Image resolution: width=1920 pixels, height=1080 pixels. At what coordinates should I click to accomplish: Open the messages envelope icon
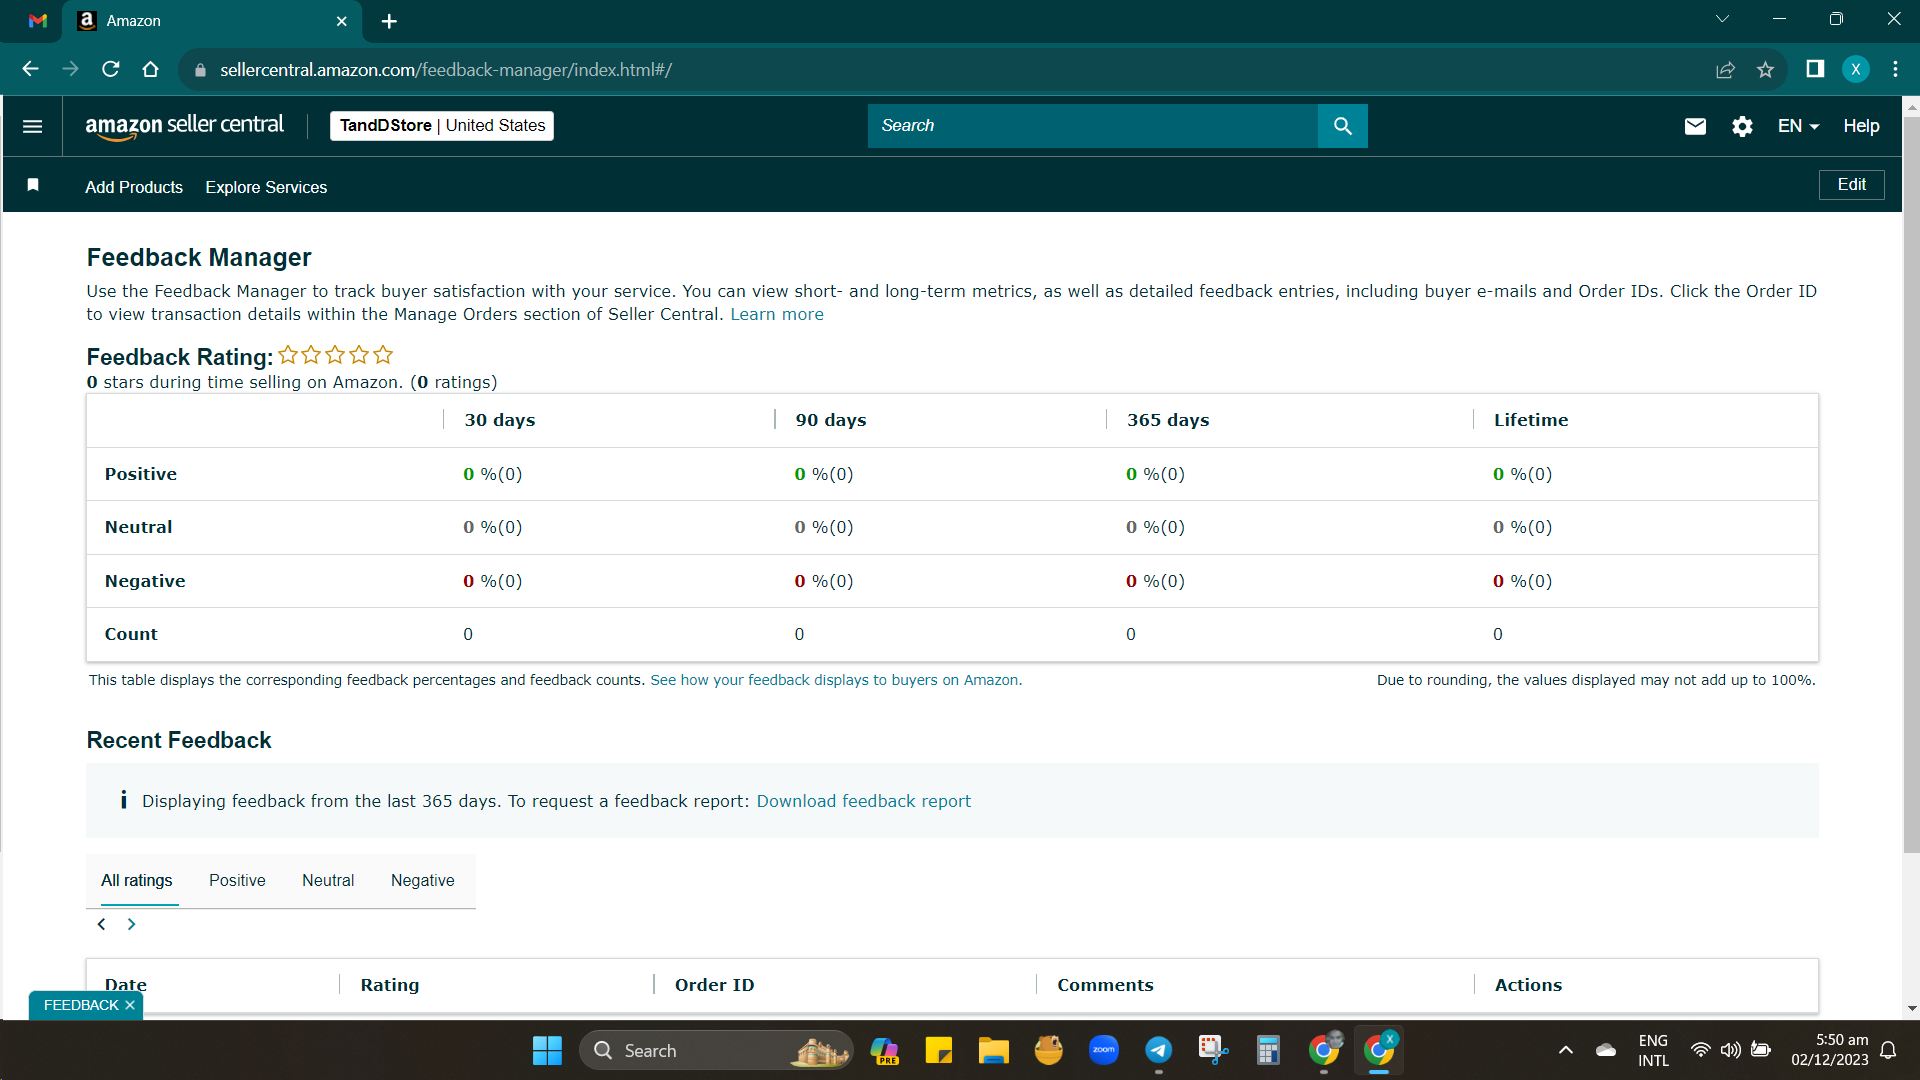coord(1695,126)
